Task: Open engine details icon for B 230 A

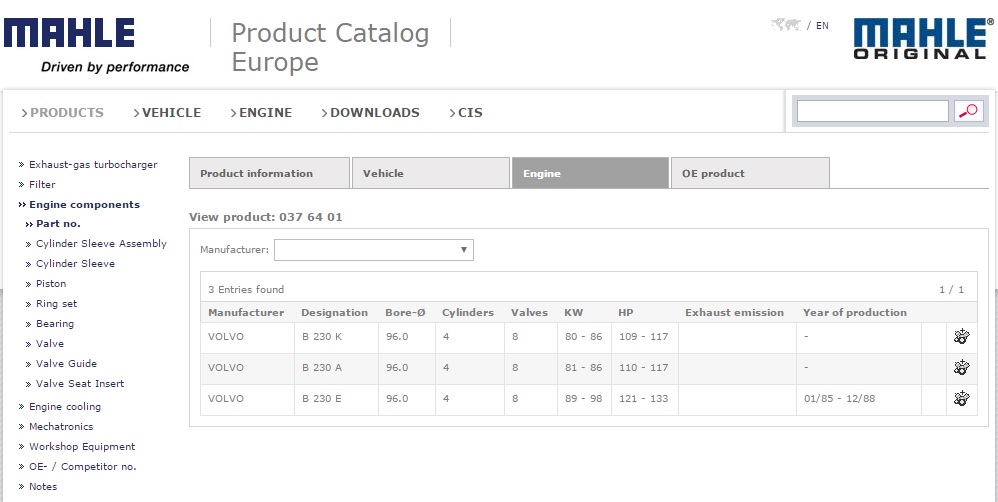Action: 961,368
